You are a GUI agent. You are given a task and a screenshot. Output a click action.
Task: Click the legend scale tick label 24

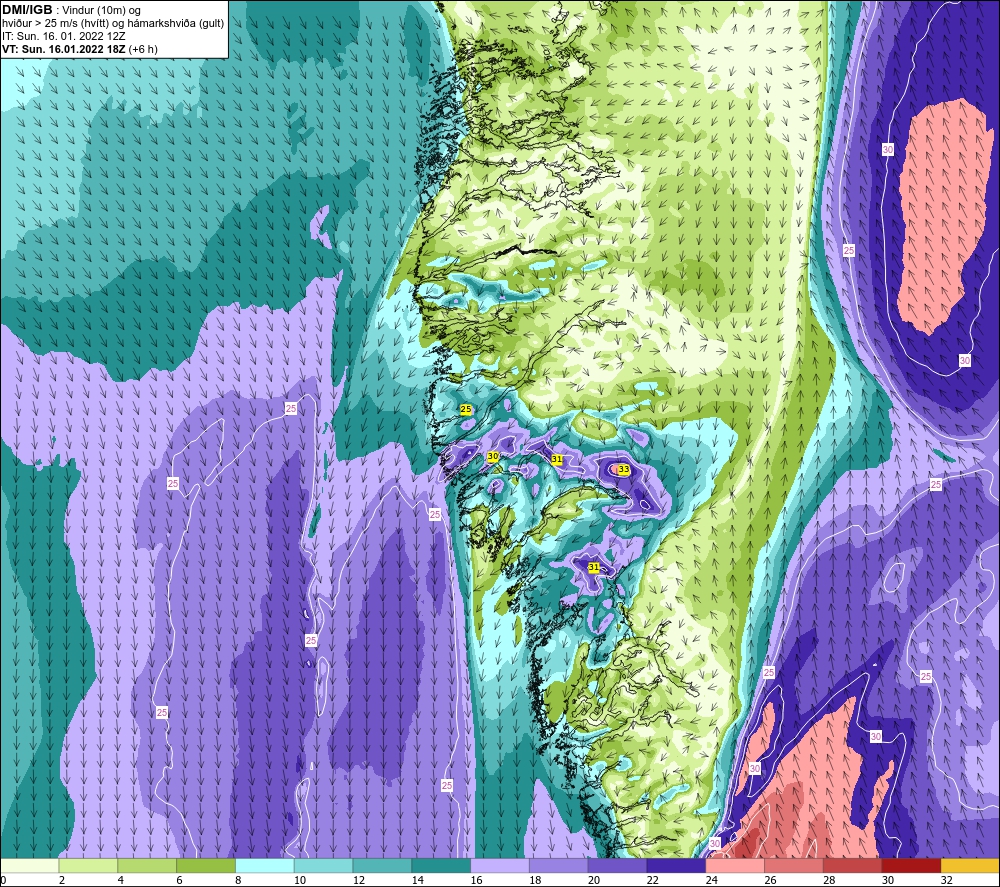(712, 880)
